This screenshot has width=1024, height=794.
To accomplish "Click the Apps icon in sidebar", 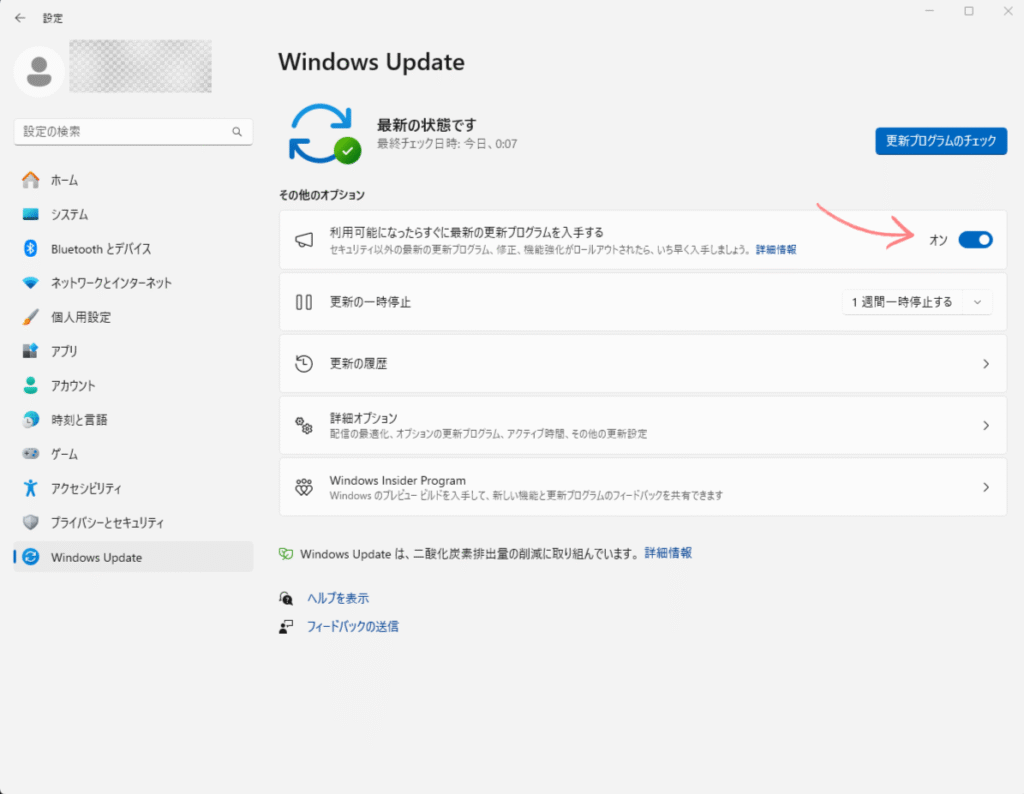I will (x=31, y=351).
